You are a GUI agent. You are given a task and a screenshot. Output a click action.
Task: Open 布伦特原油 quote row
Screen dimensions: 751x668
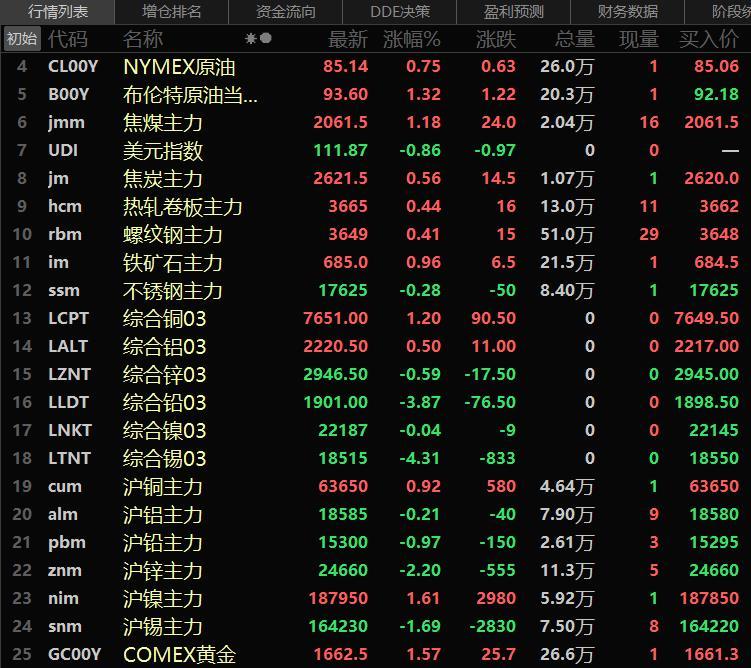190,95
